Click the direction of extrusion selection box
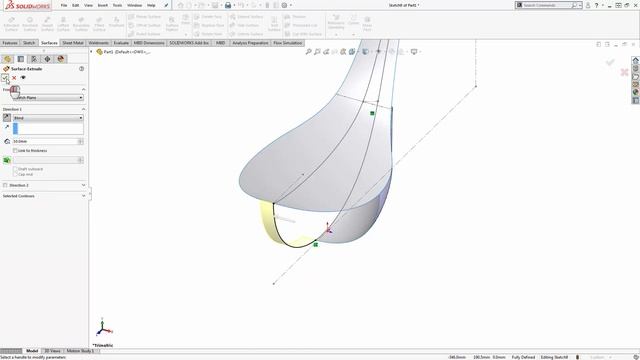 coord(48,129)
